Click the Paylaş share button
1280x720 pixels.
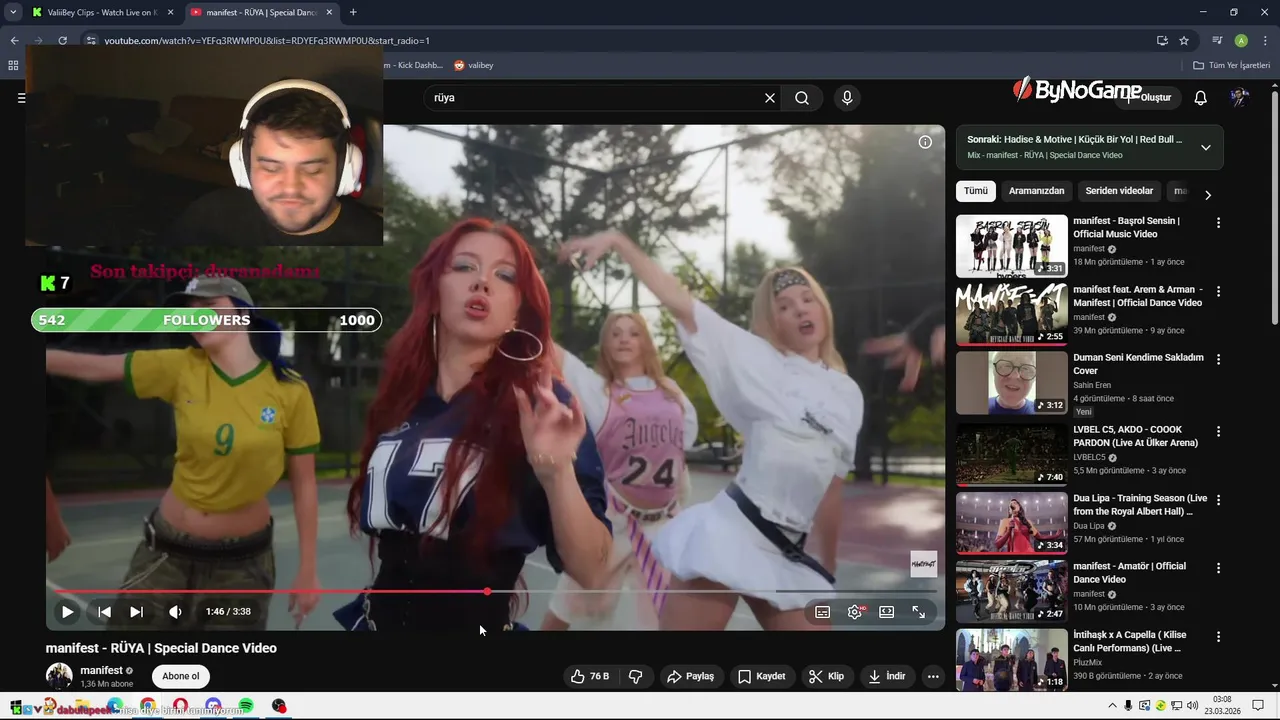coord(690,676)
